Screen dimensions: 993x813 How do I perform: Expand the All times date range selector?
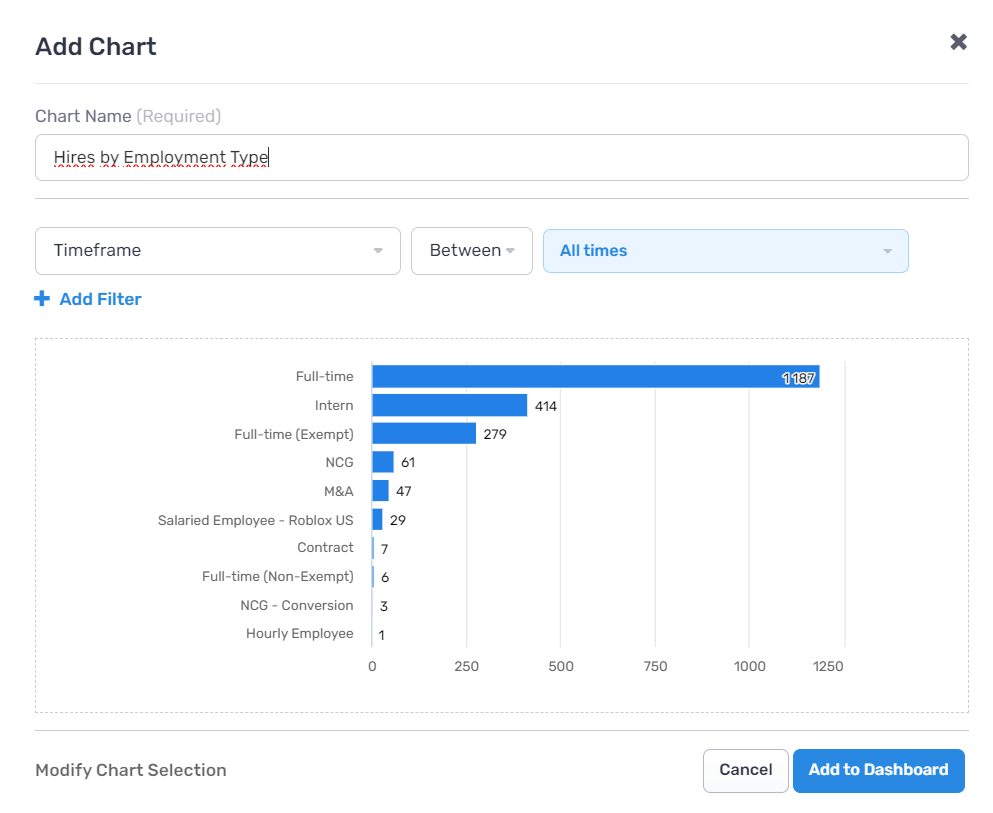726,251
